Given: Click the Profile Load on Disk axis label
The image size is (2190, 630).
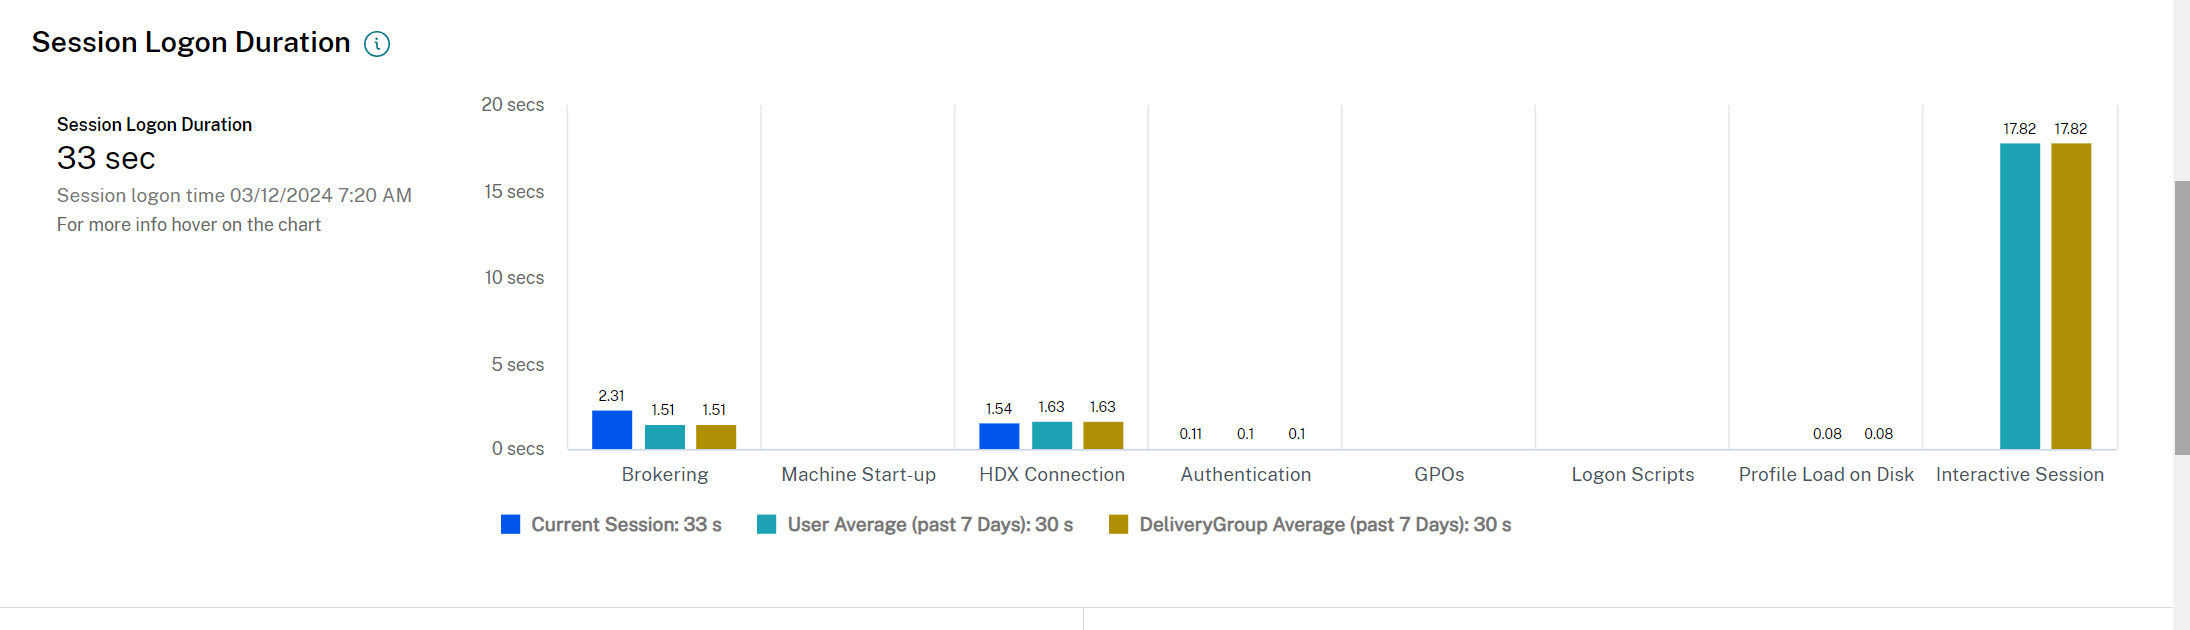Looking at the screenshot, I should pyautogui.click(x=1826, y=474).
